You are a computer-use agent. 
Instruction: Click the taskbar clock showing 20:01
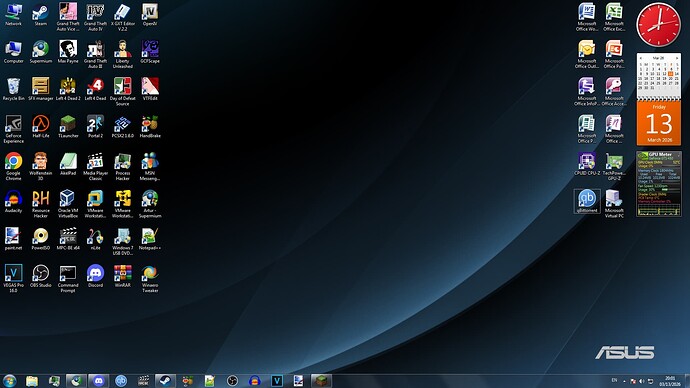670,381
